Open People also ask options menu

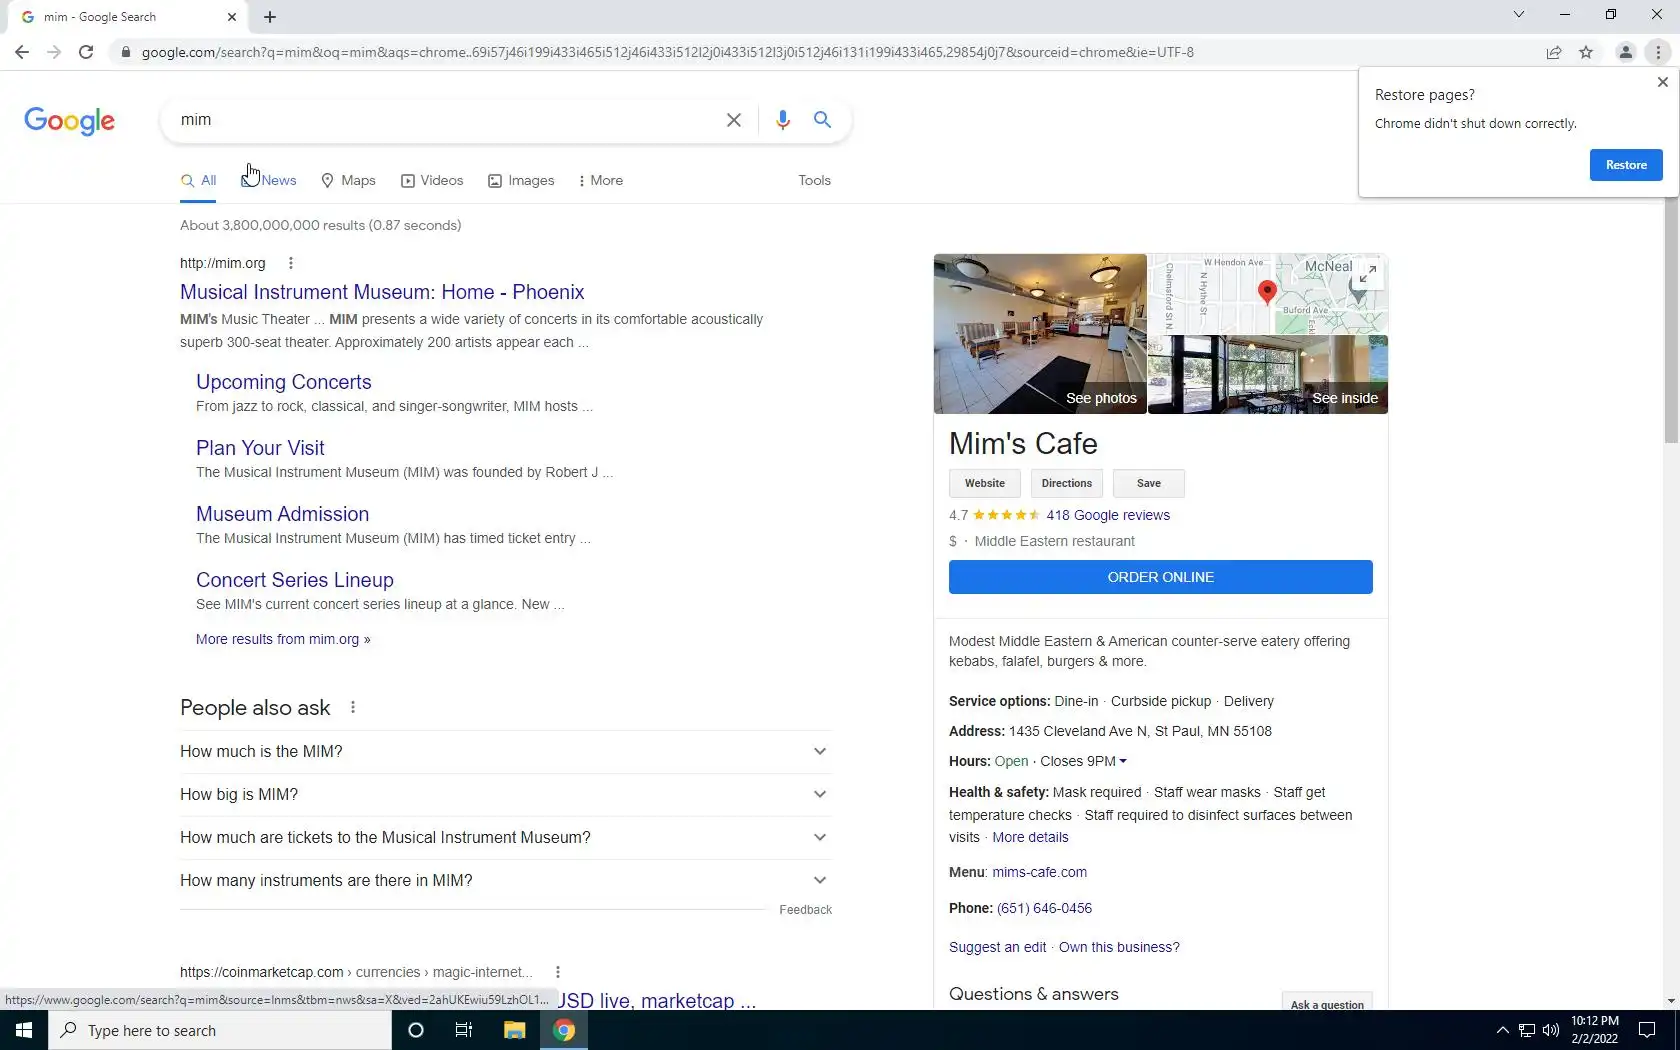353,708
